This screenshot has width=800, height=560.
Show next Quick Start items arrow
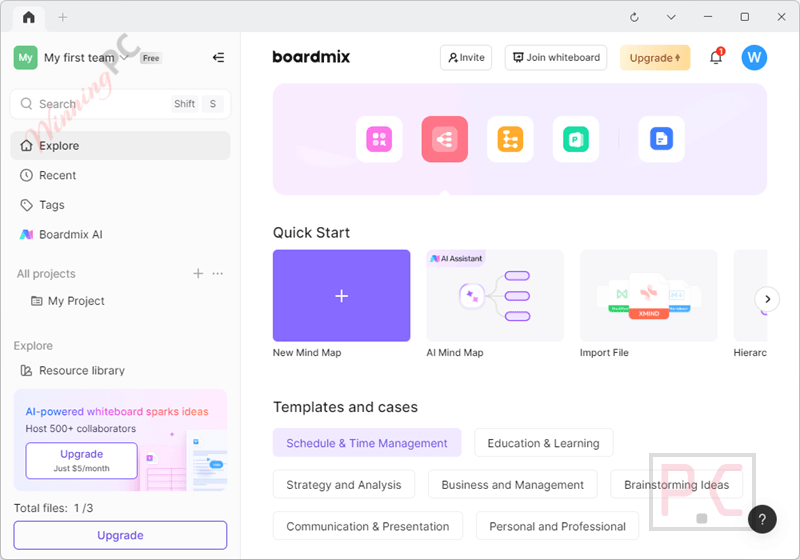(767, 299)
